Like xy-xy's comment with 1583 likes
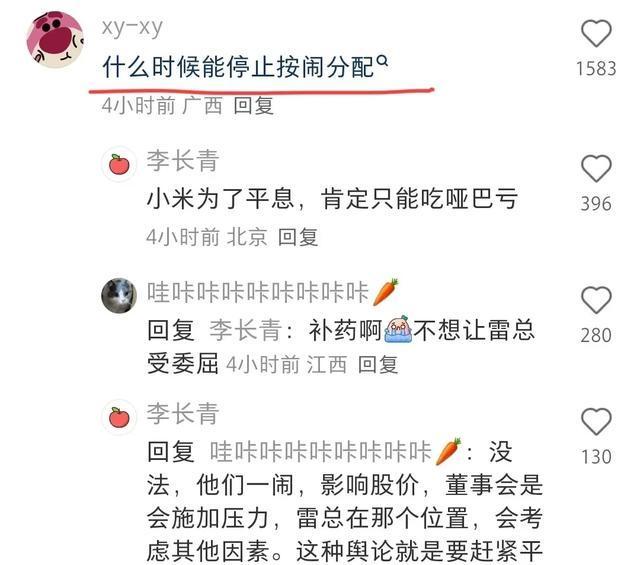Screen dimensions: 640x565 click(596, 33)
